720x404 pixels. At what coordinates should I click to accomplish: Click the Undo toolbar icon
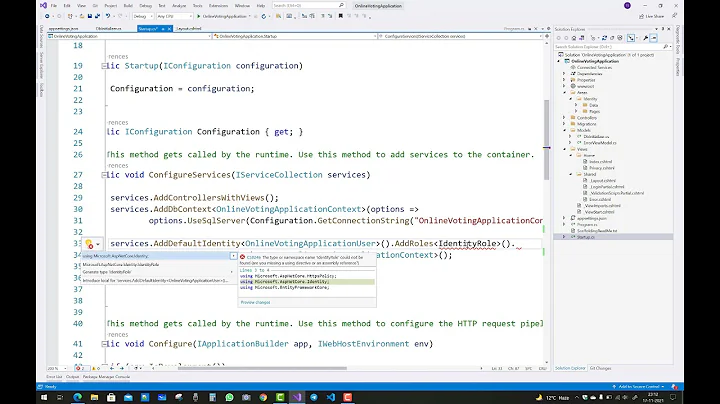click(108, 16)
